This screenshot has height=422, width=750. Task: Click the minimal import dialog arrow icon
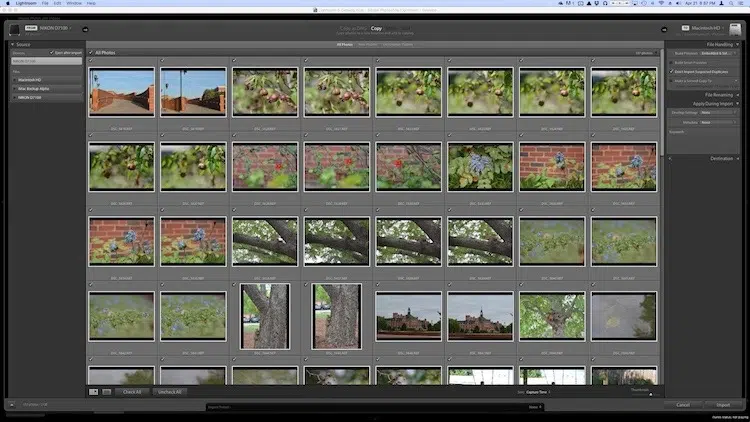(12, 404)
